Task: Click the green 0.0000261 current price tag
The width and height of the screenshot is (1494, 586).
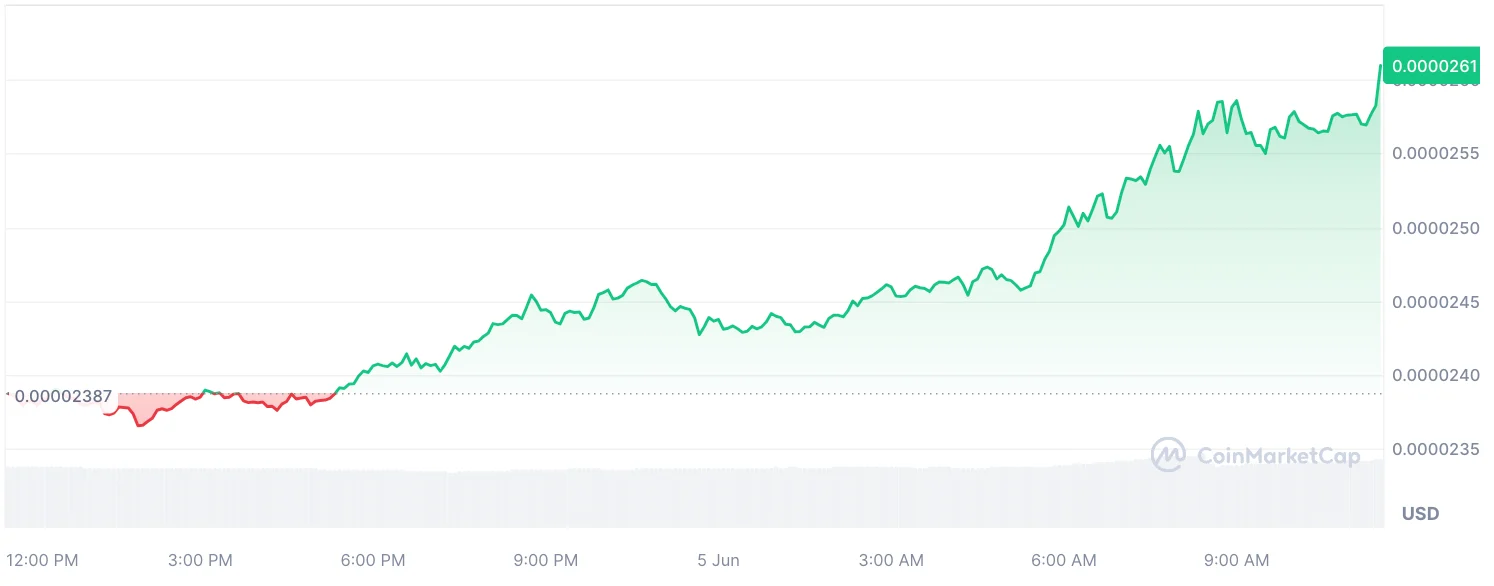Action: 1434,66
